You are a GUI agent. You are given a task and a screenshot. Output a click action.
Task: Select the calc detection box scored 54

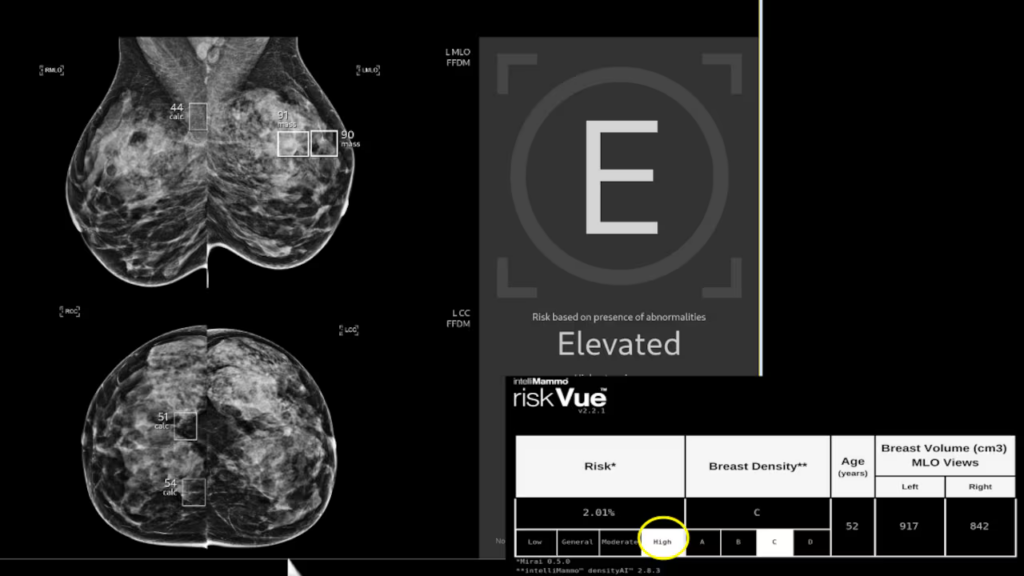tap(193, 491)
